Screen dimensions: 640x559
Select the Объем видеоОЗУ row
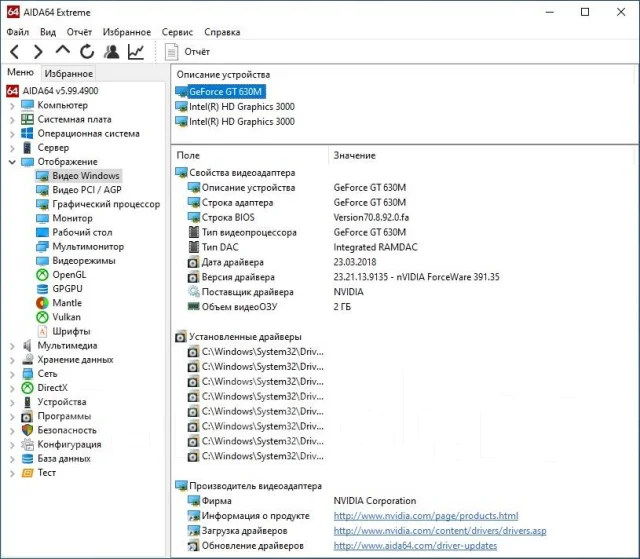click(269, 307)
